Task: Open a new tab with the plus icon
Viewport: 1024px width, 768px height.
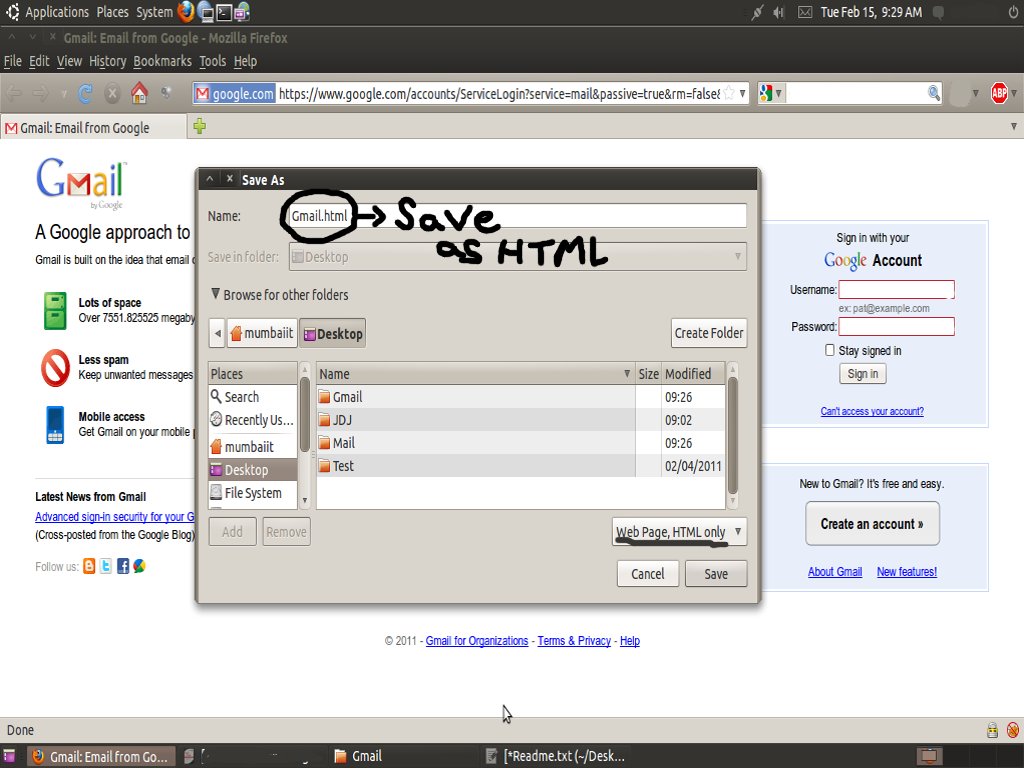Action: [x=199, y=126]
